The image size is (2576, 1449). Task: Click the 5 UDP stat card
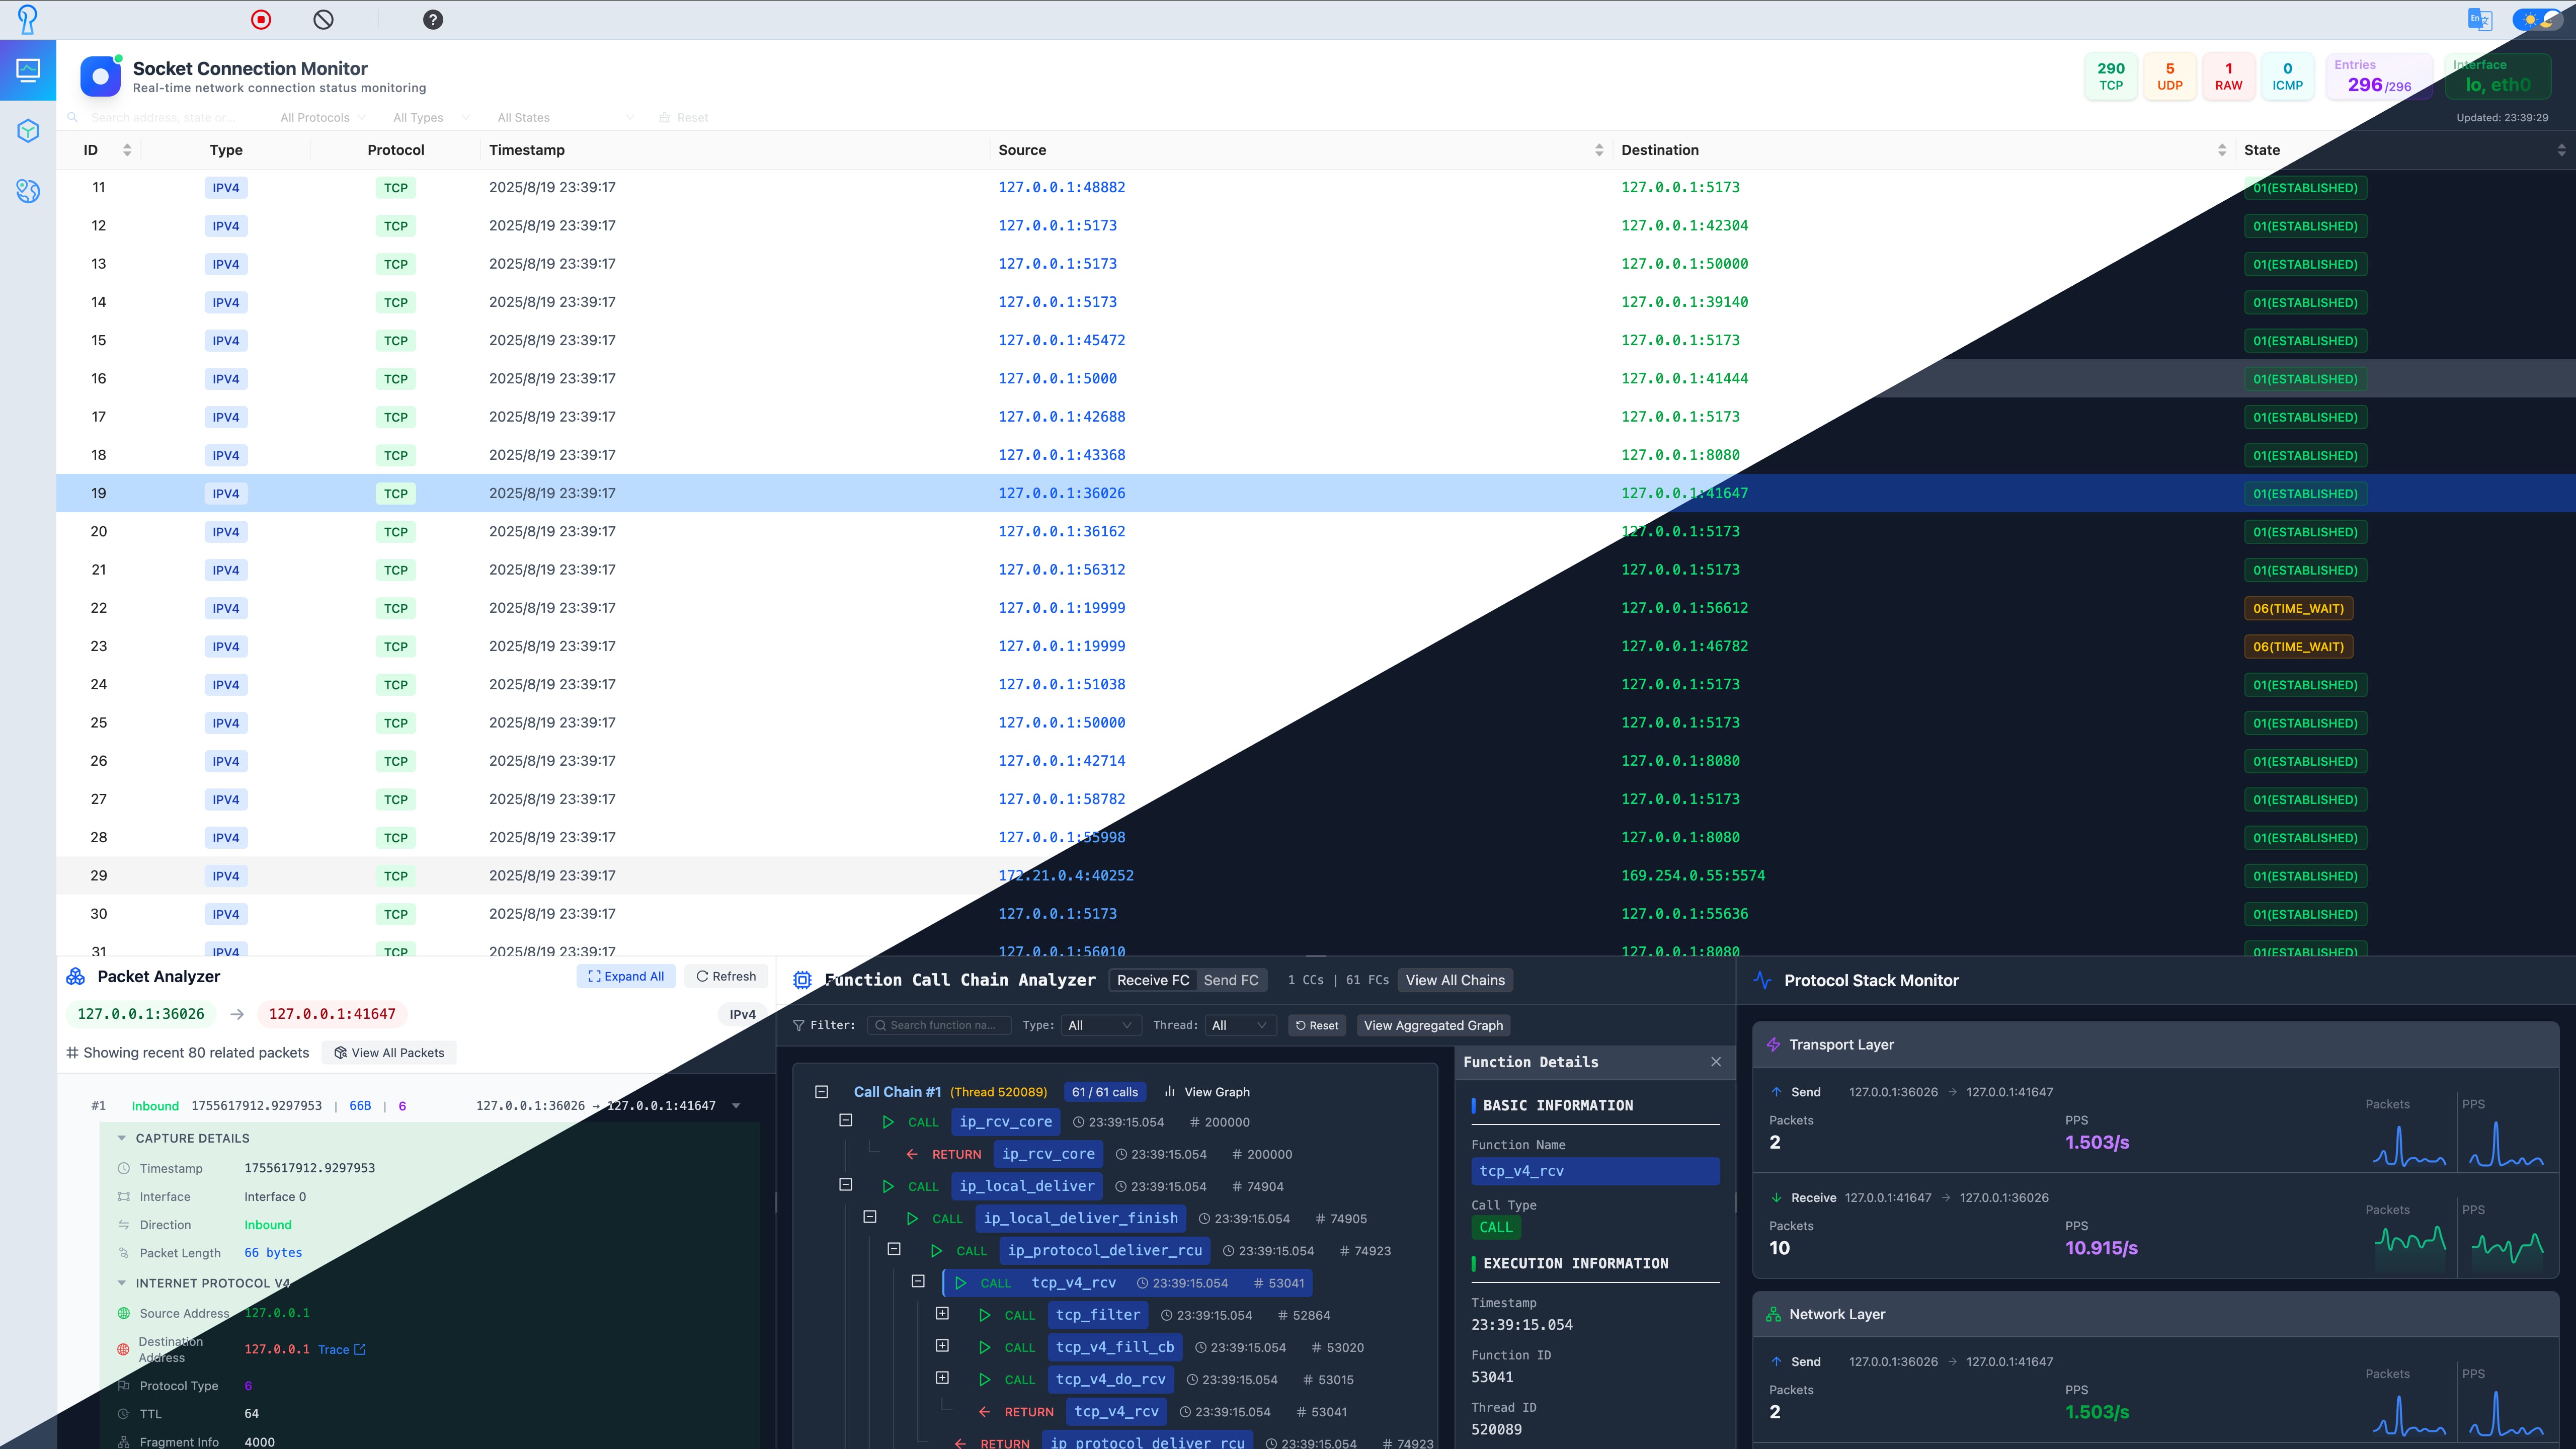pos(2169,76)
